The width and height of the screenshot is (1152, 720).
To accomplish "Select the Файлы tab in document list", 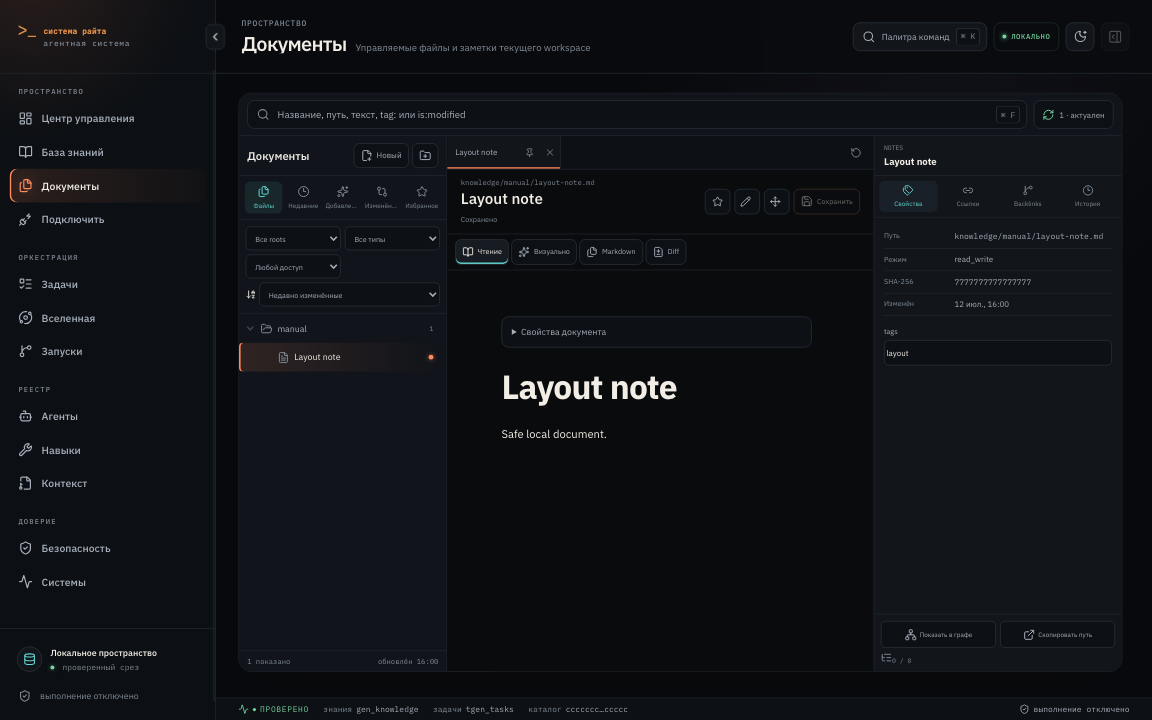I will [263, 197].
